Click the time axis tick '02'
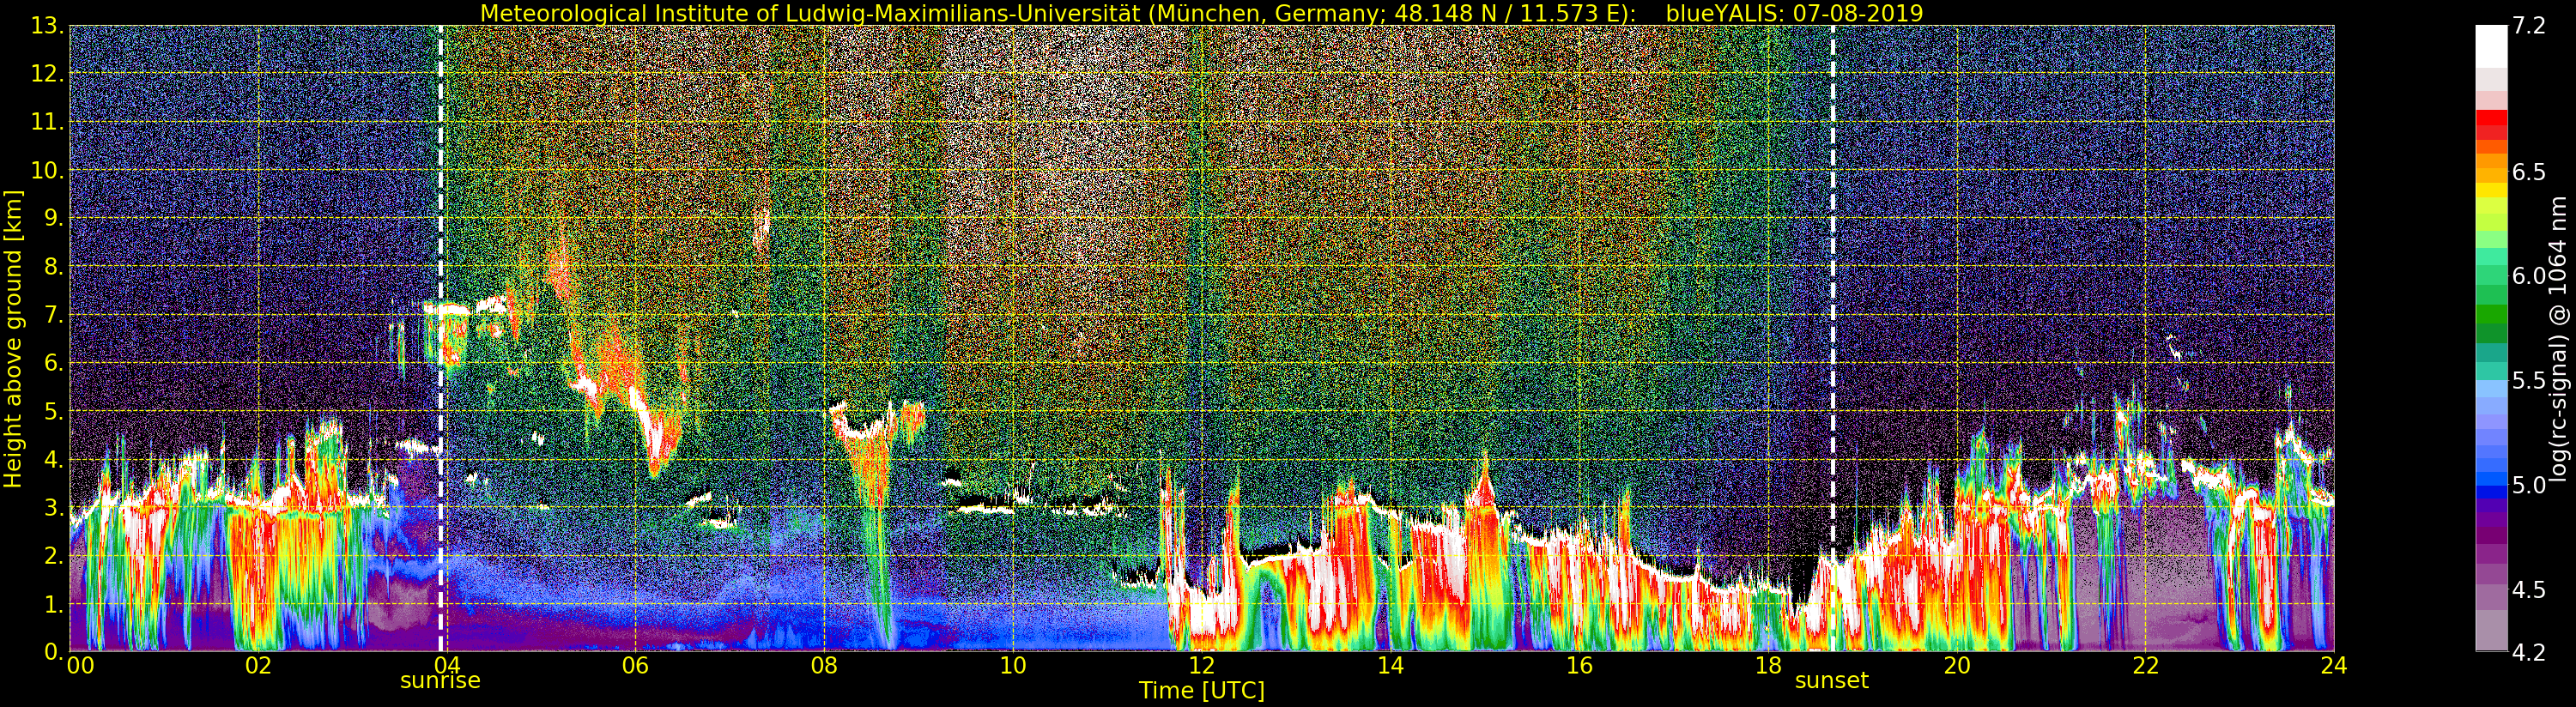Screen dimensions: 2576x707 [x=258, y=665]
